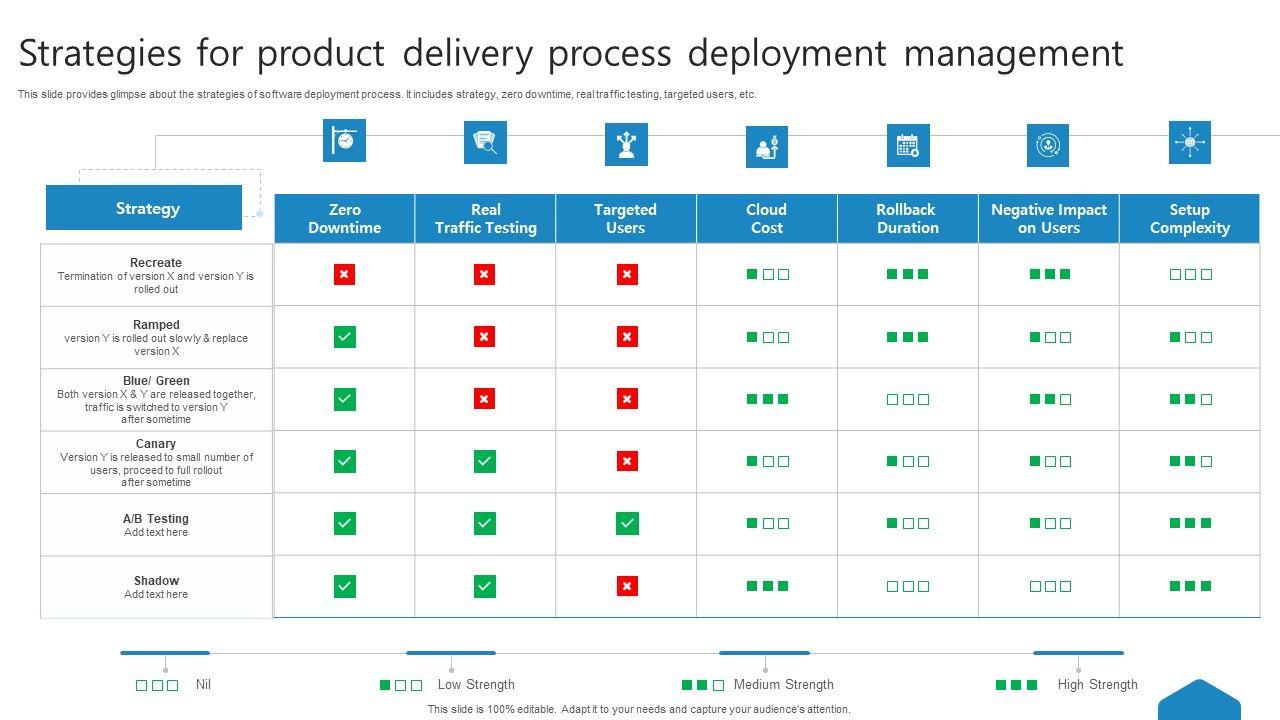Screen dimensions: 1280x720
Task: Click red cross for Blue/Green Real Traffic Testing
Action: tap(485, 399)
